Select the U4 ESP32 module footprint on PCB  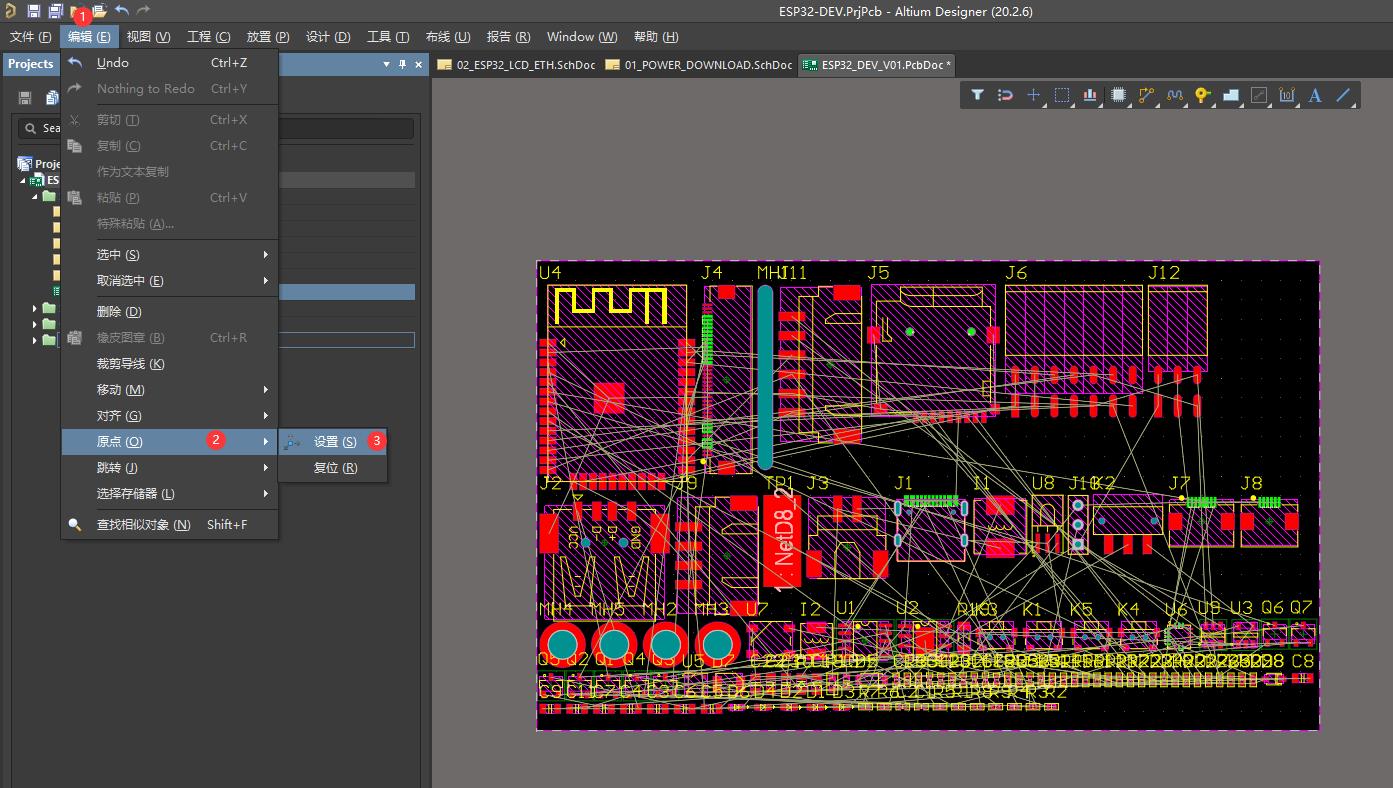coord(616,385)
